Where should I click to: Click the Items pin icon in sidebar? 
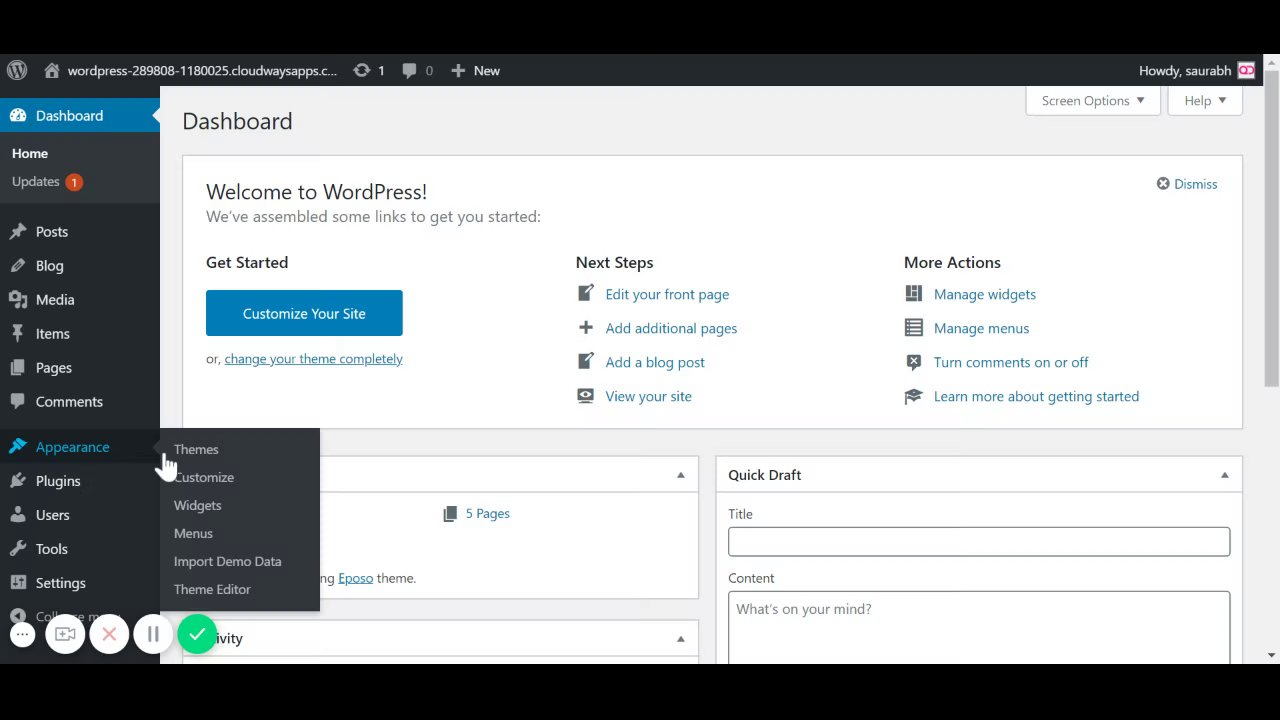(18, 333)
